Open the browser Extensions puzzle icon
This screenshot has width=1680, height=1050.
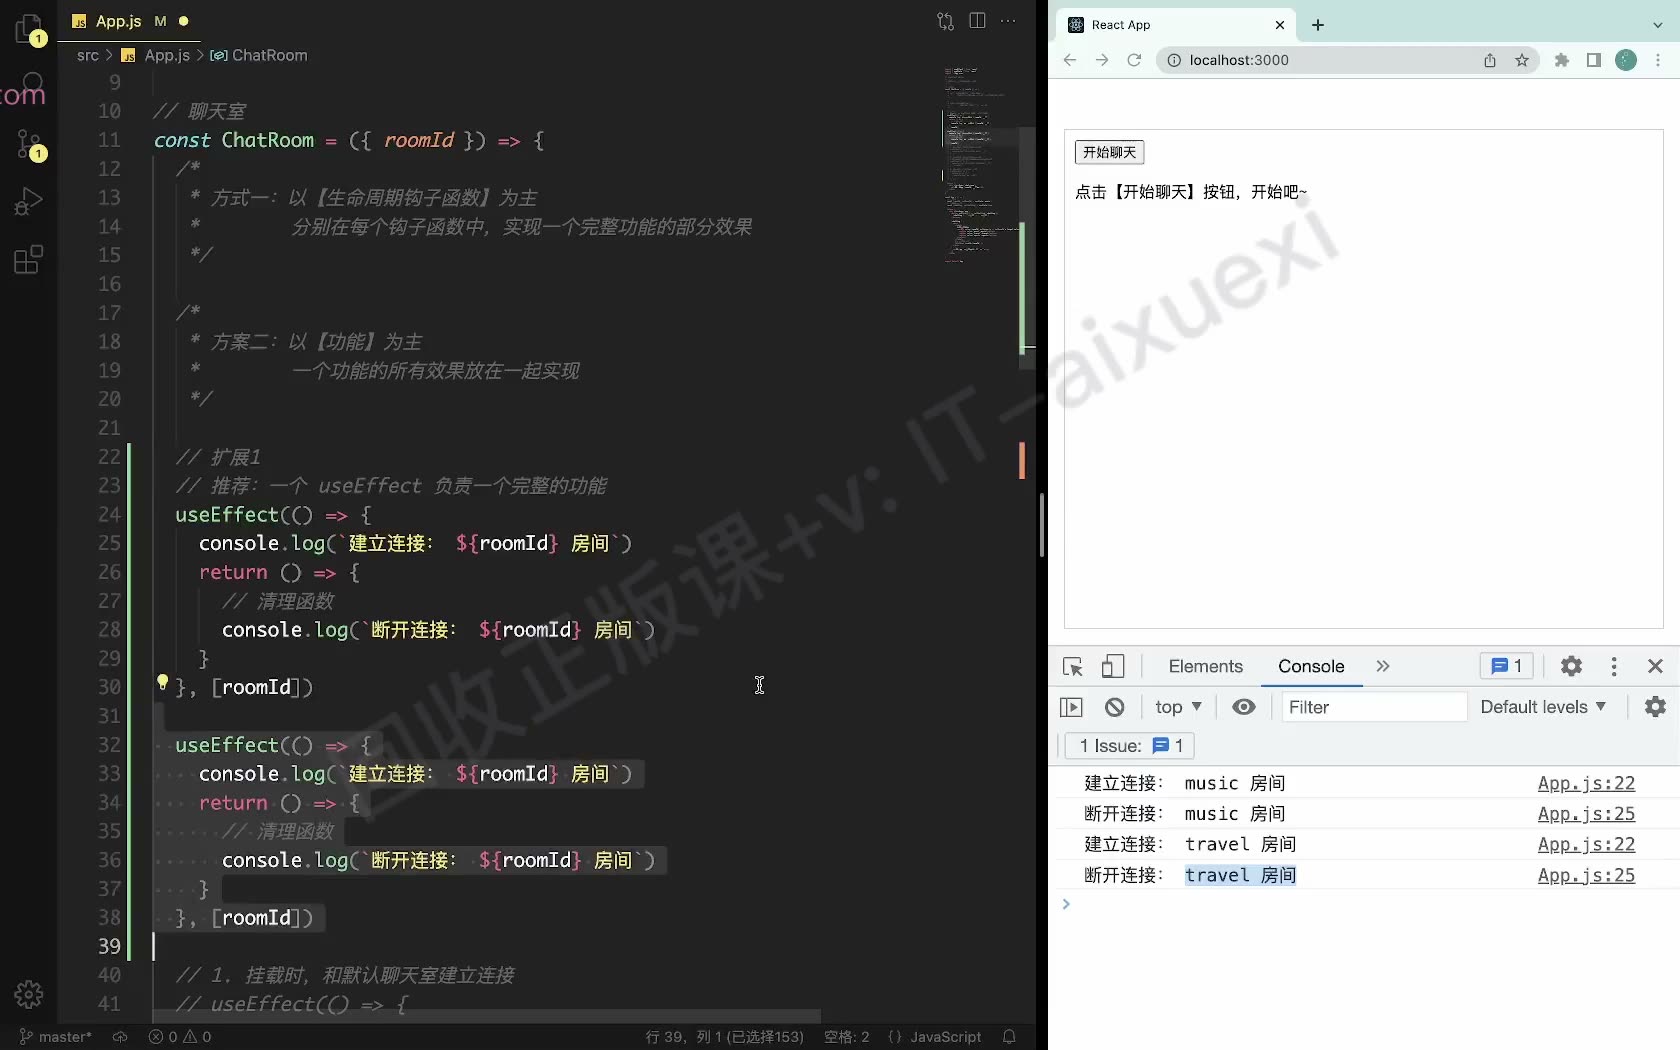(1562, 60)
